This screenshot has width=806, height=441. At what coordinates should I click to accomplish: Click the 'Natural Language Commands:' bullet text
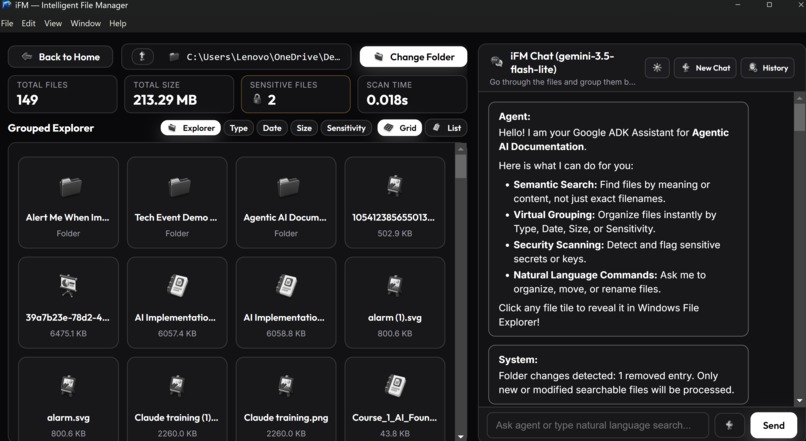(x=585, y=275)
